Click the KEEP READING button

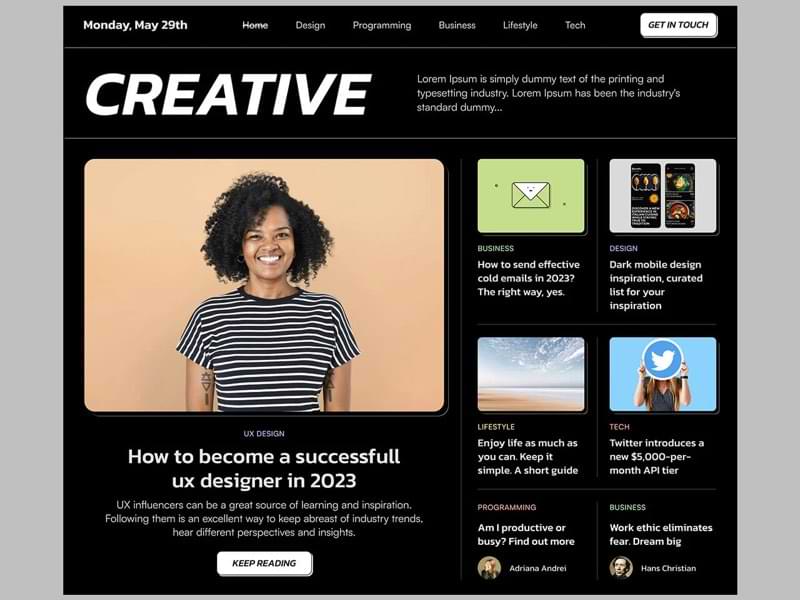pyautogui.click(x=264, y=563)
